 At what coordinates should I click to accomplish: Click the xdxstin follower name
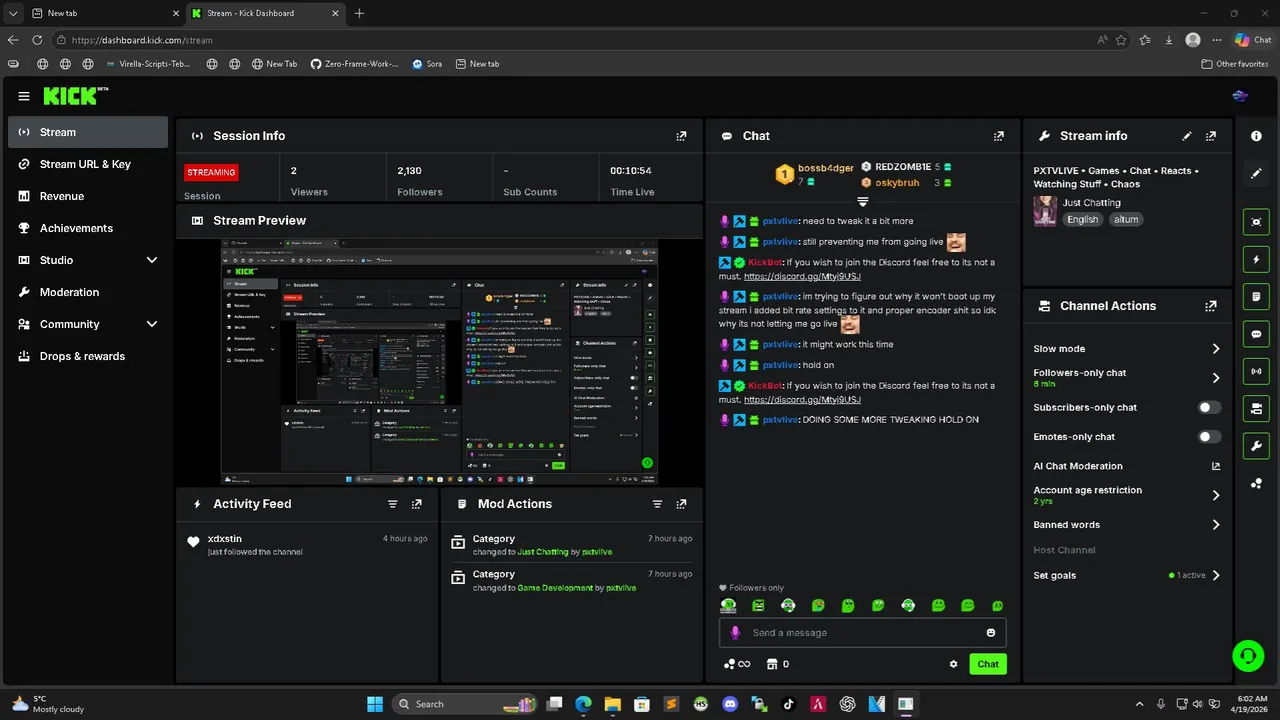pyautogui.click(x=225, y=539)
